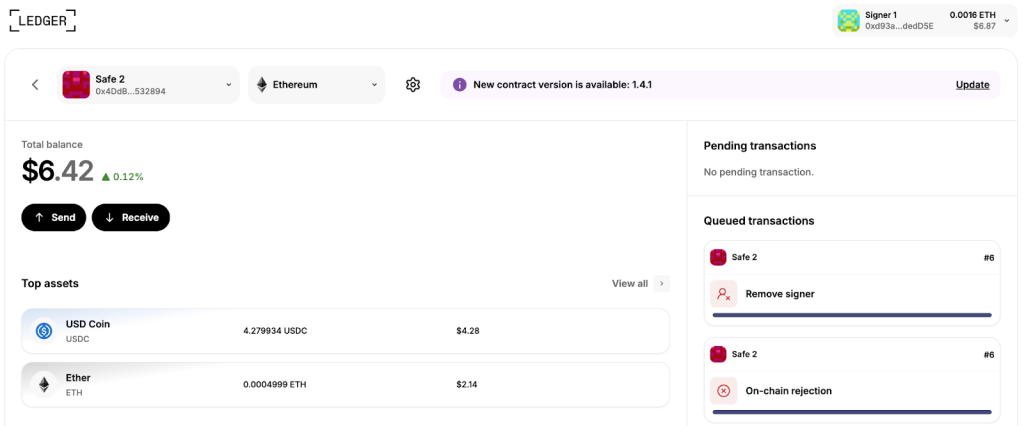Image resolution: width=1024 pixels, height=426 pixels.
Task: Click the Safe 2 red avatar icon
Action: (x=76, y=85)
